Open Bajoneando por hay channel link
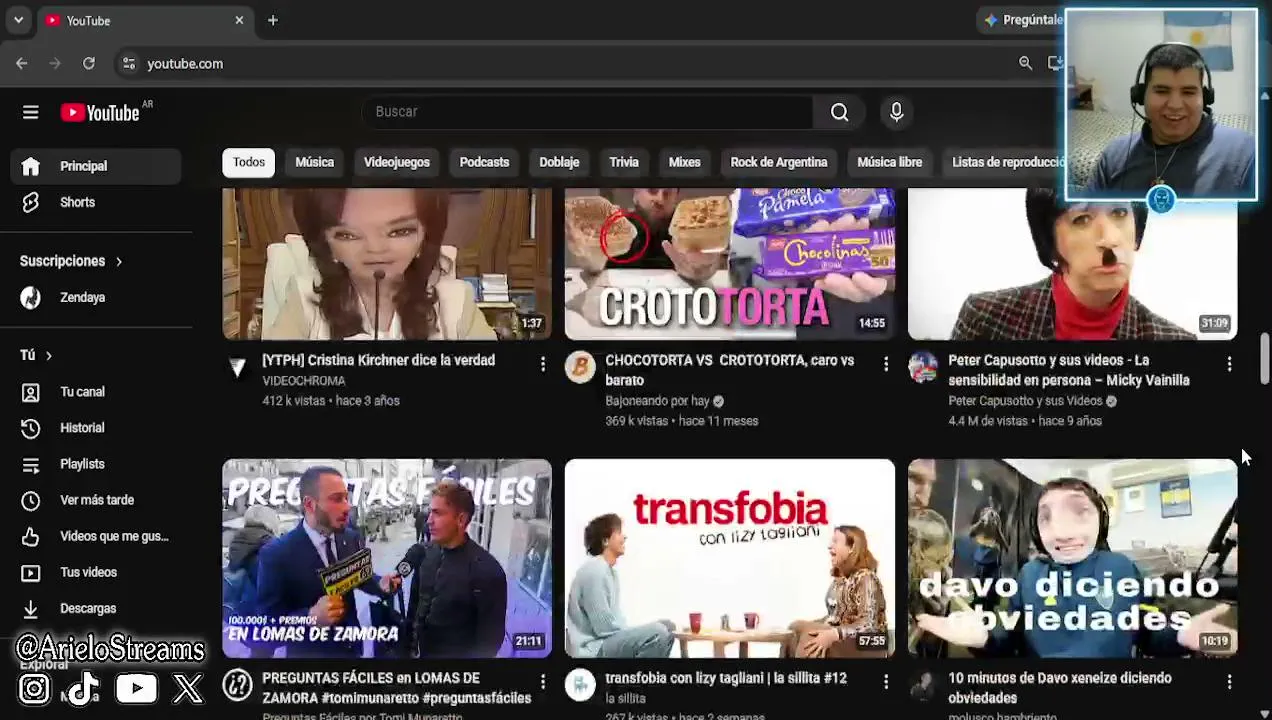This screenshot has height=720, width=1272. tap(657, 401)
